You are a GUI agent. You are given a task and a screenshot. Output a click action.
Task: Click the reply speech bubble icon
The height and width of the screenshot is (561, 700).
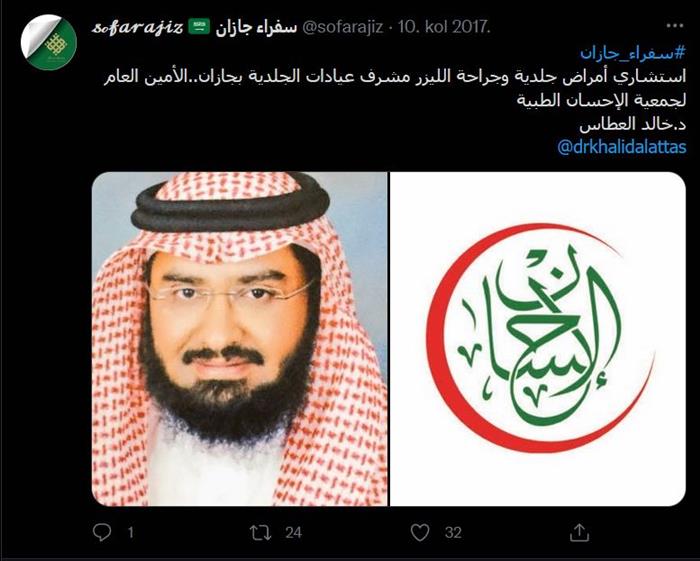(x=102, y=532)
